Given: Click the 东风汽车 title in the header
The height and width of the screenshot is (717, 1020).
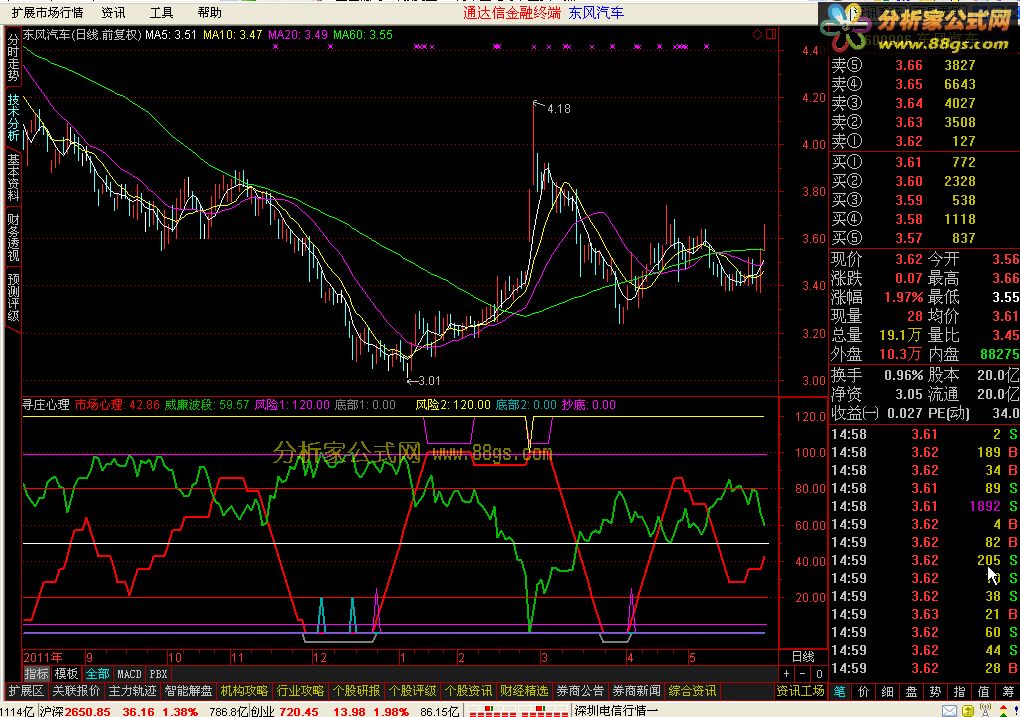Looking at the screenshot, I should [595, 12].
